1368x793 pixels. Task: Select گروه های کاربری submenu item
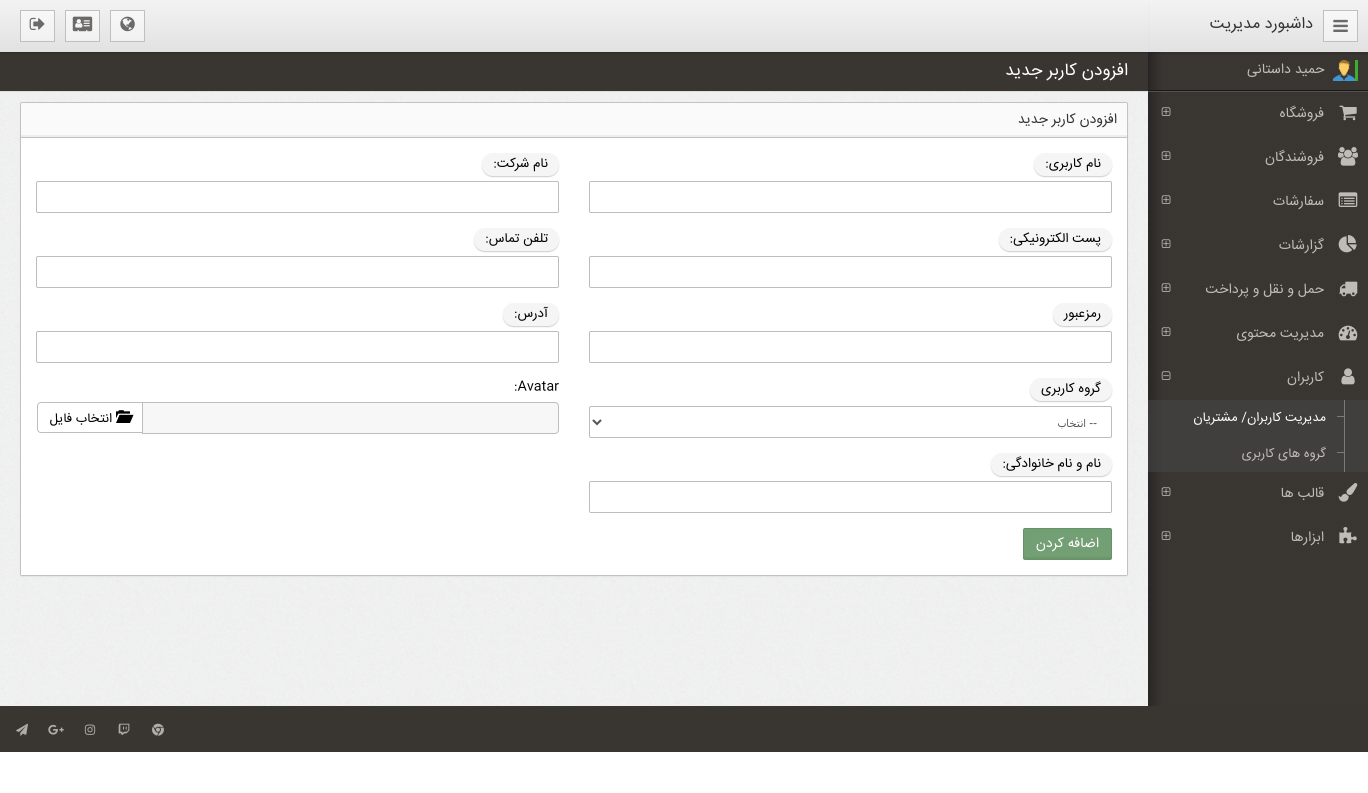point(1283,454)
